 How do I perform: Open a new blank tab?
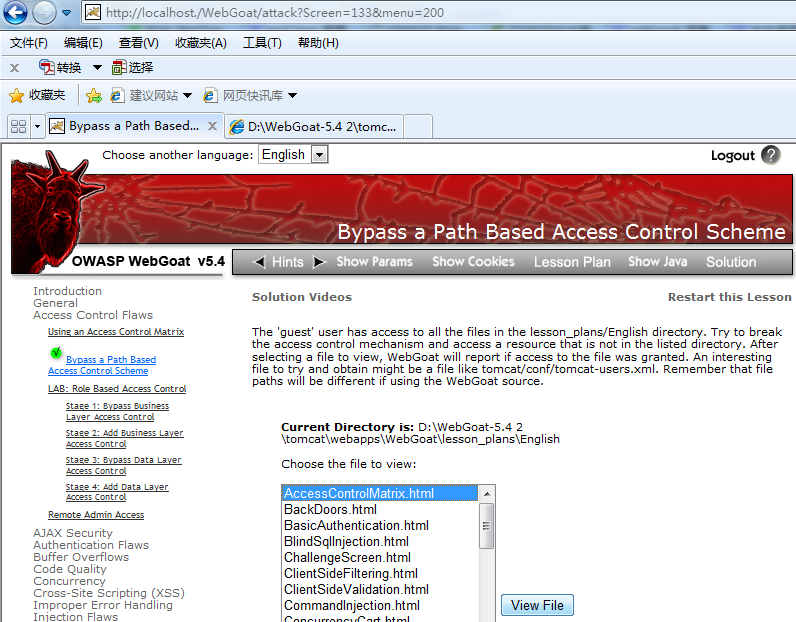(x=418, y=126)
